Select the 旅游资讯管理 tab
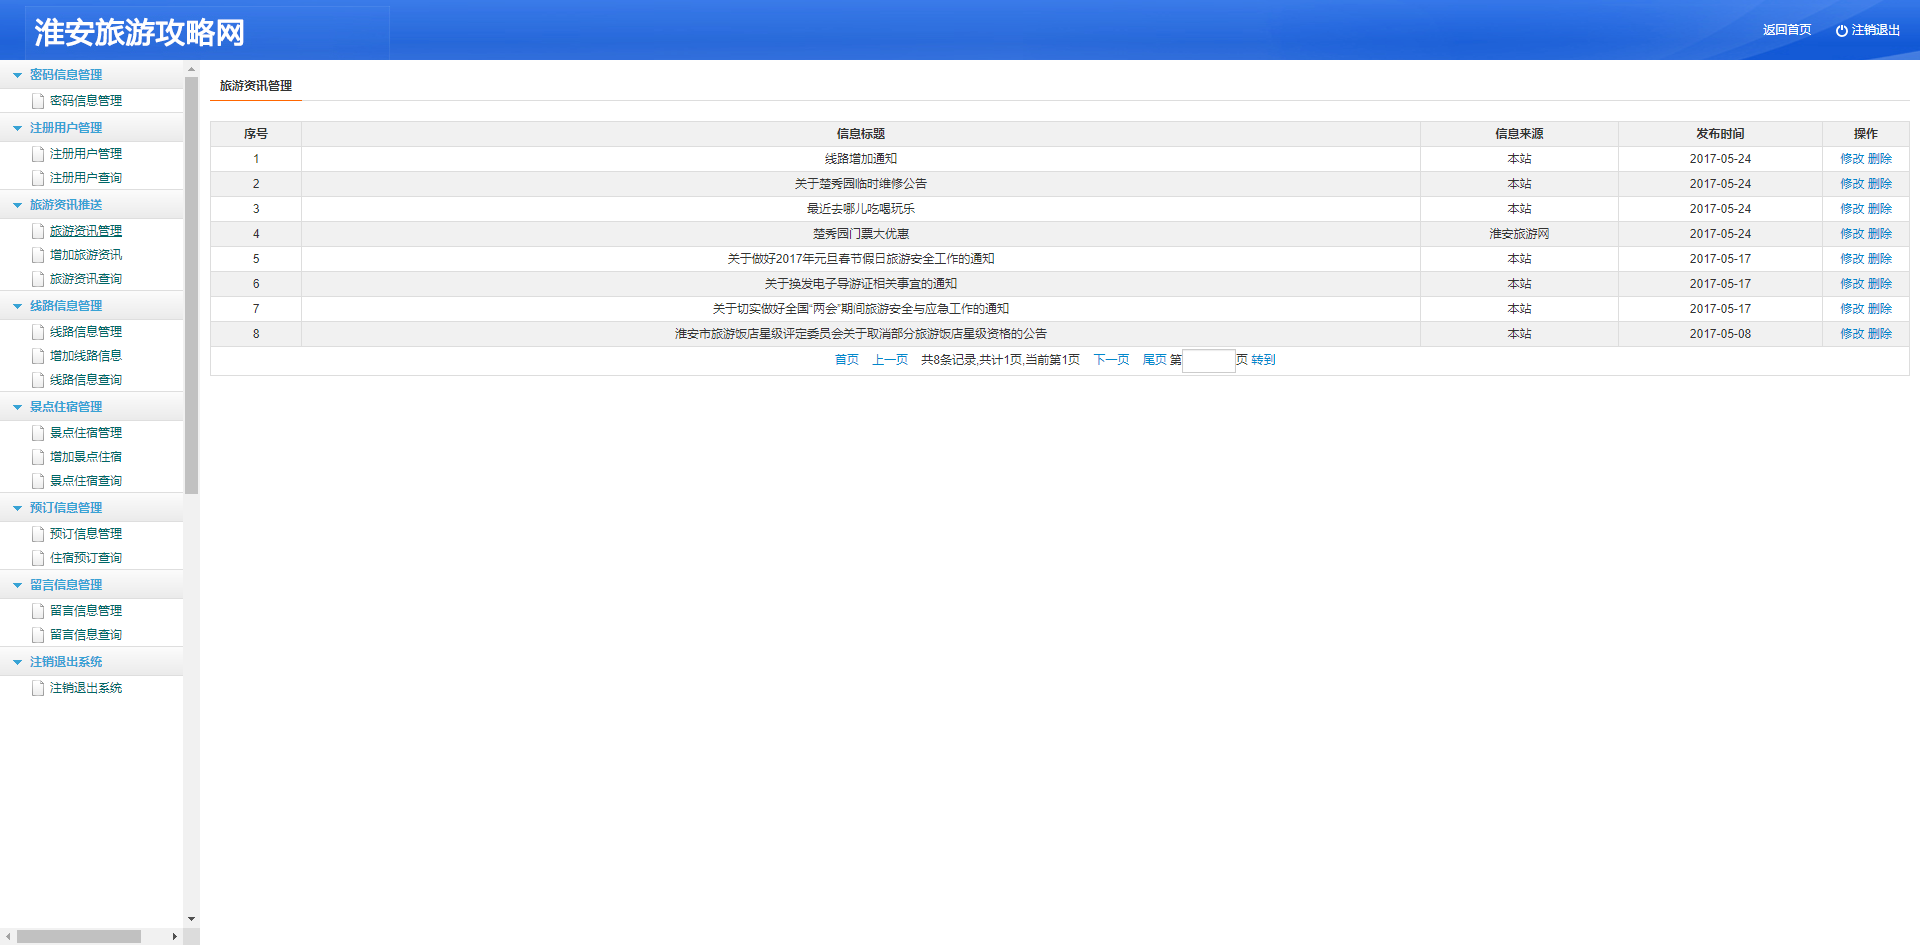 [256, 86]
